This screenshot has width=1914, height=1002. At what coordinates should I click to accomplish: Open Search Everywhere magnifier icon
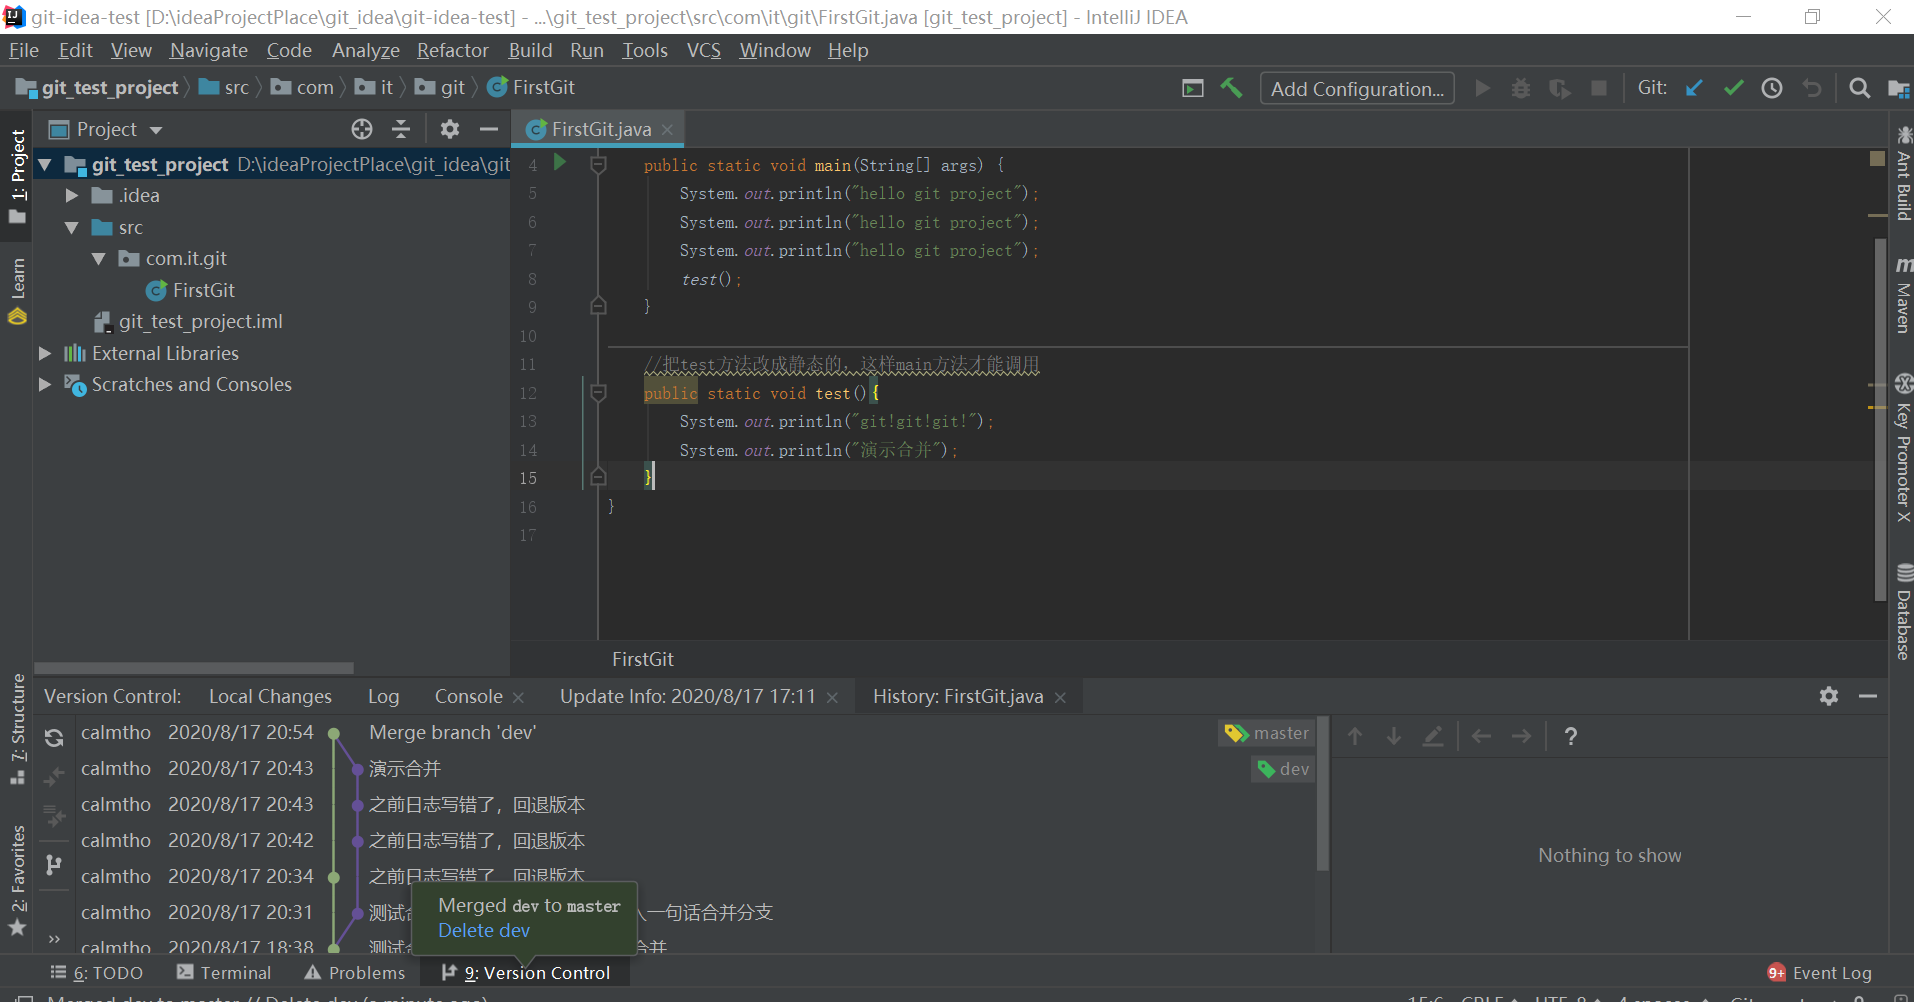coord(1859,88)
